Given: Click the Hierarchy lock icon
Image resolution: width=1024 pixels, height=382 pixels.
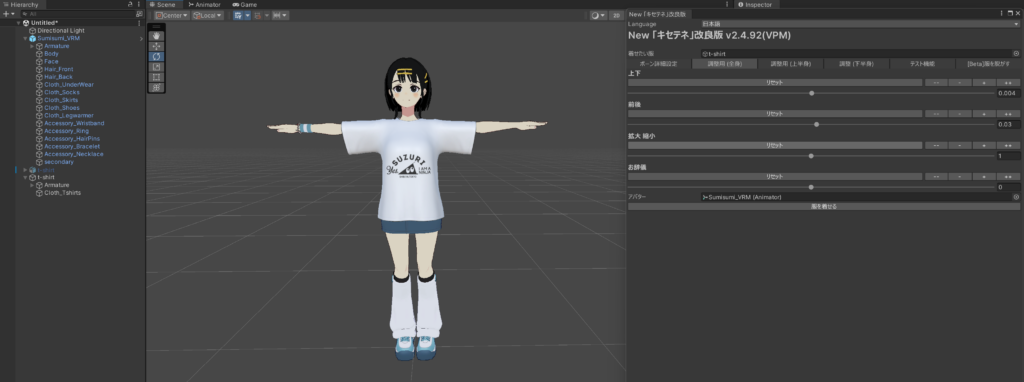Looking at the screenshot, I should point(131,4).
